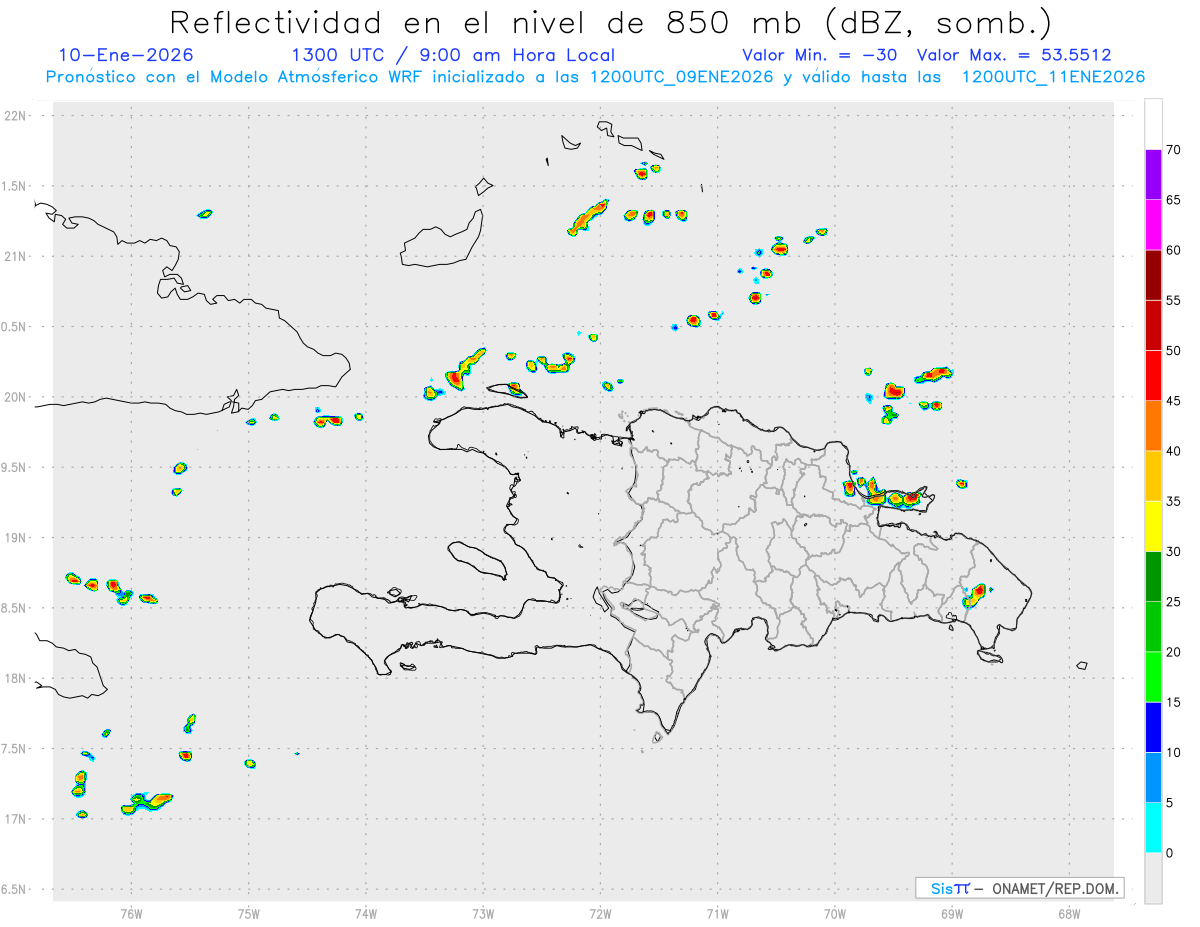
Task: Select the '19N' latitude axis label
Action: pyautogui.click(x=17, y=538)
